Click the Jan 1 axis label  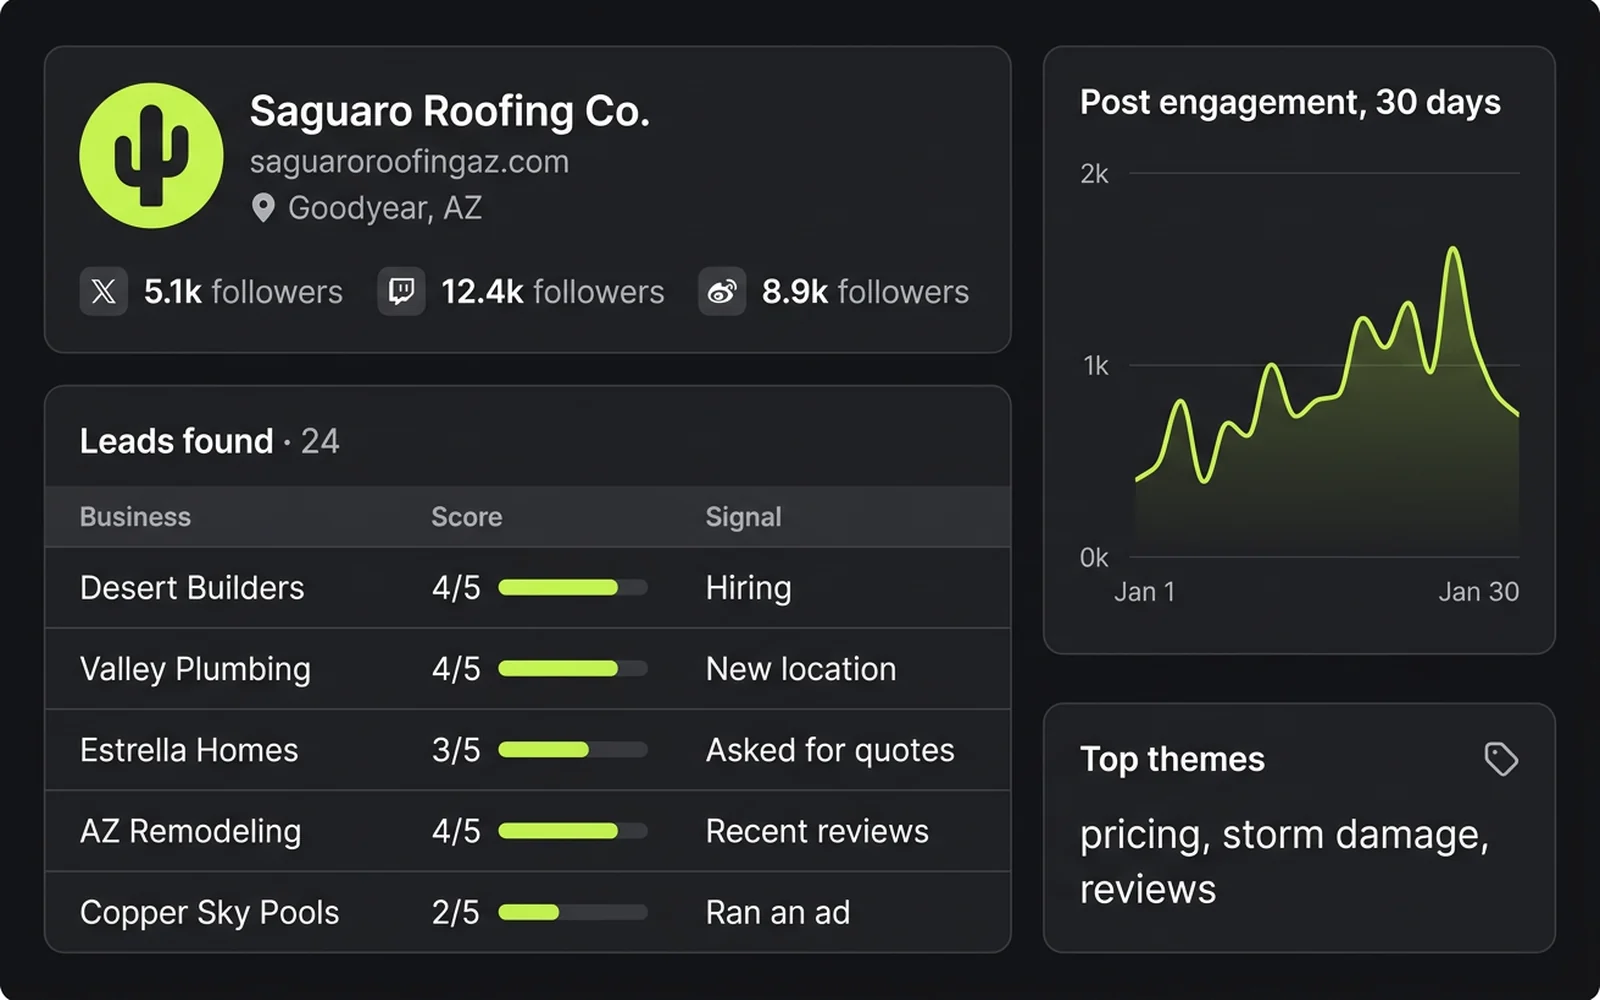coord(1145,592)
